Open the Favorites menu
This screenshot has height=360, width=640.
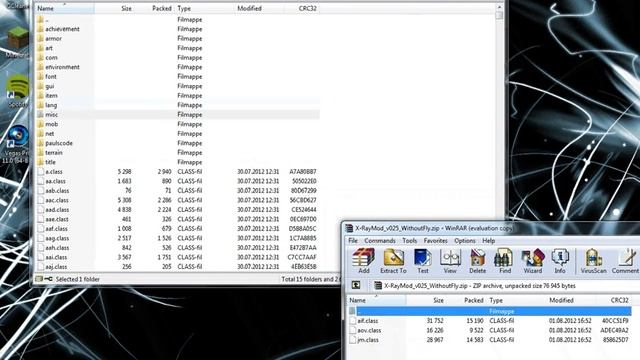click(436, 241)
